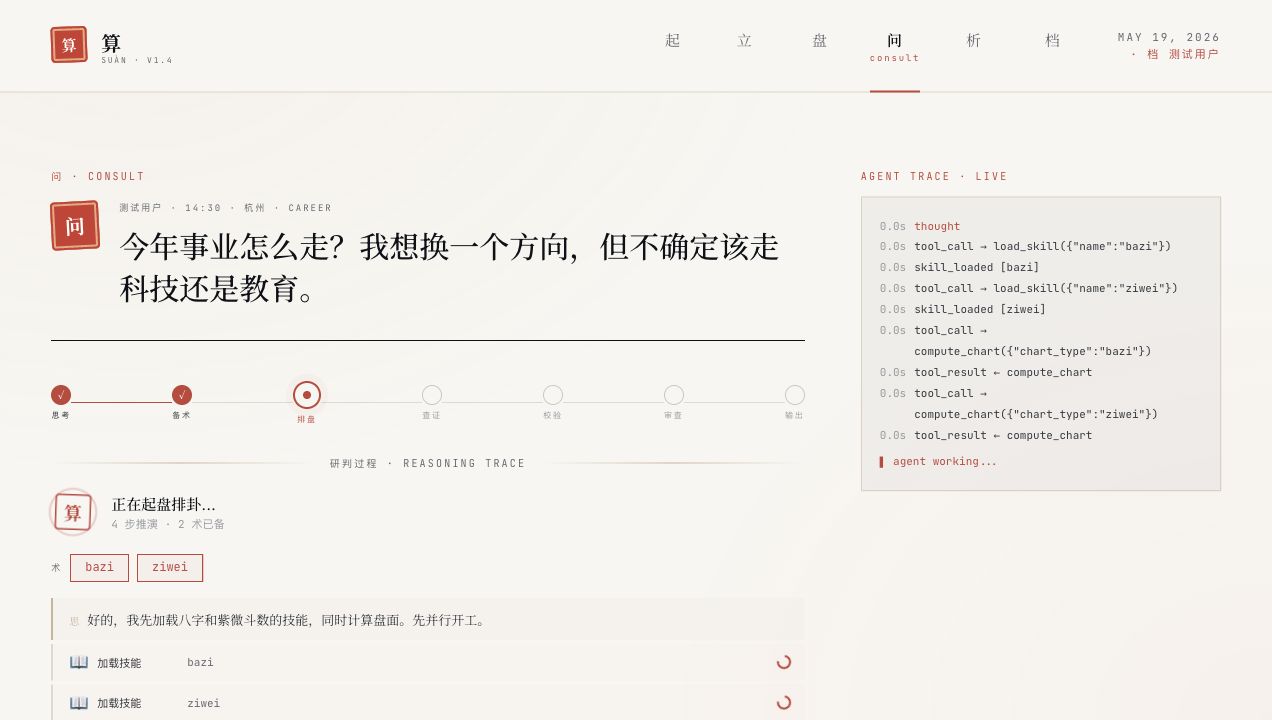Open the 起 navigation tab
1272x720 pixels.
tap(673, 41)
